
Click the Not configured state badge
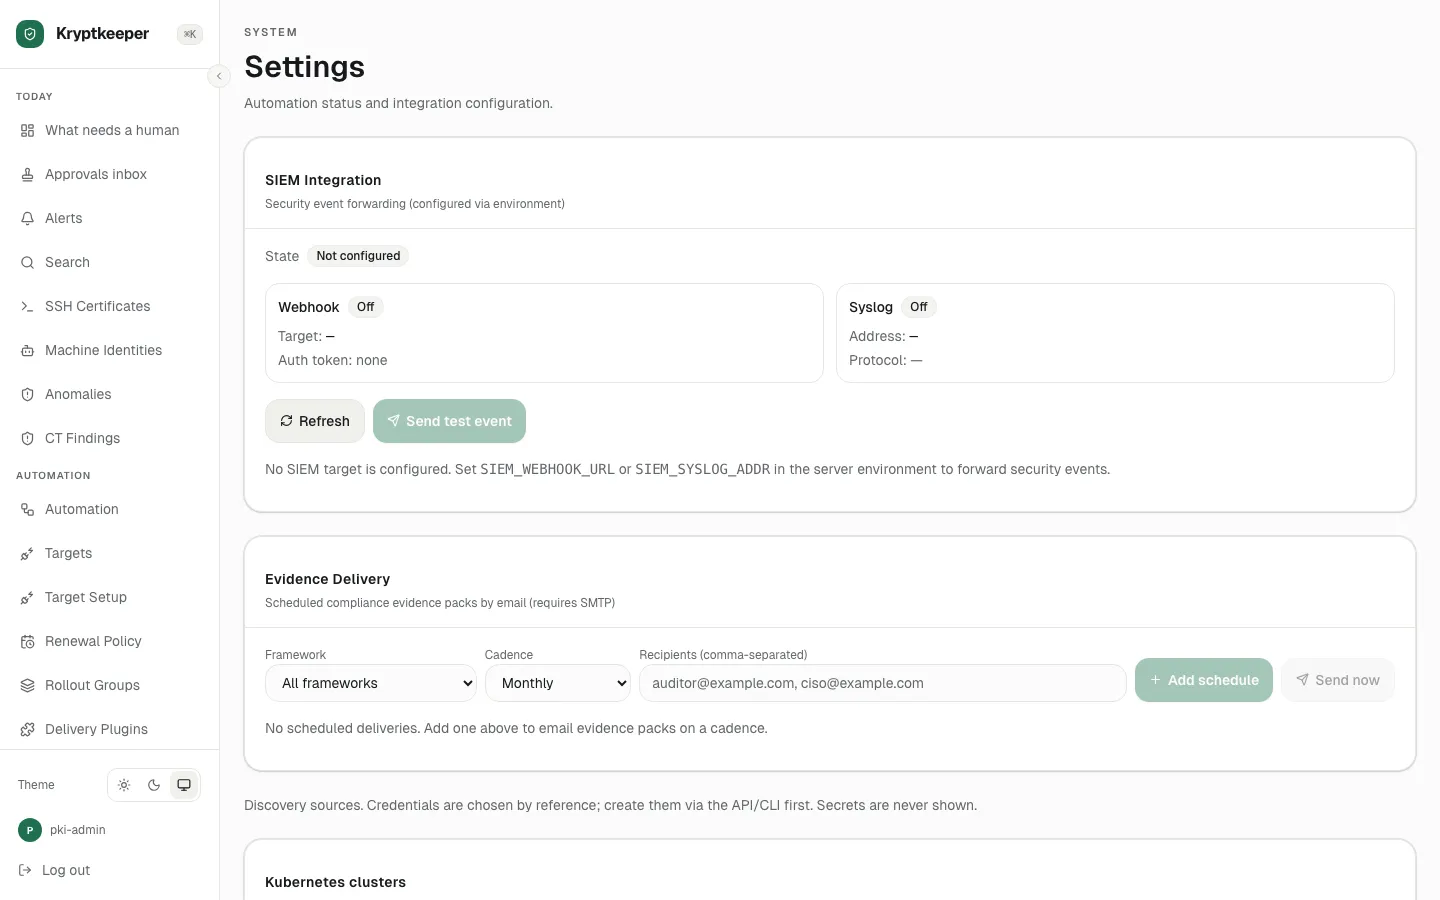358,256
